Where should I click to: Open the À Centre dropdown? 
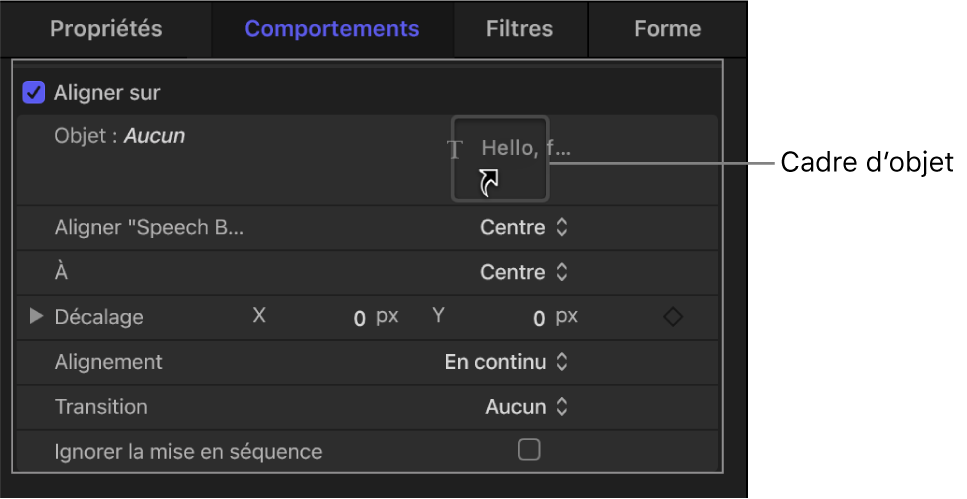524,272
